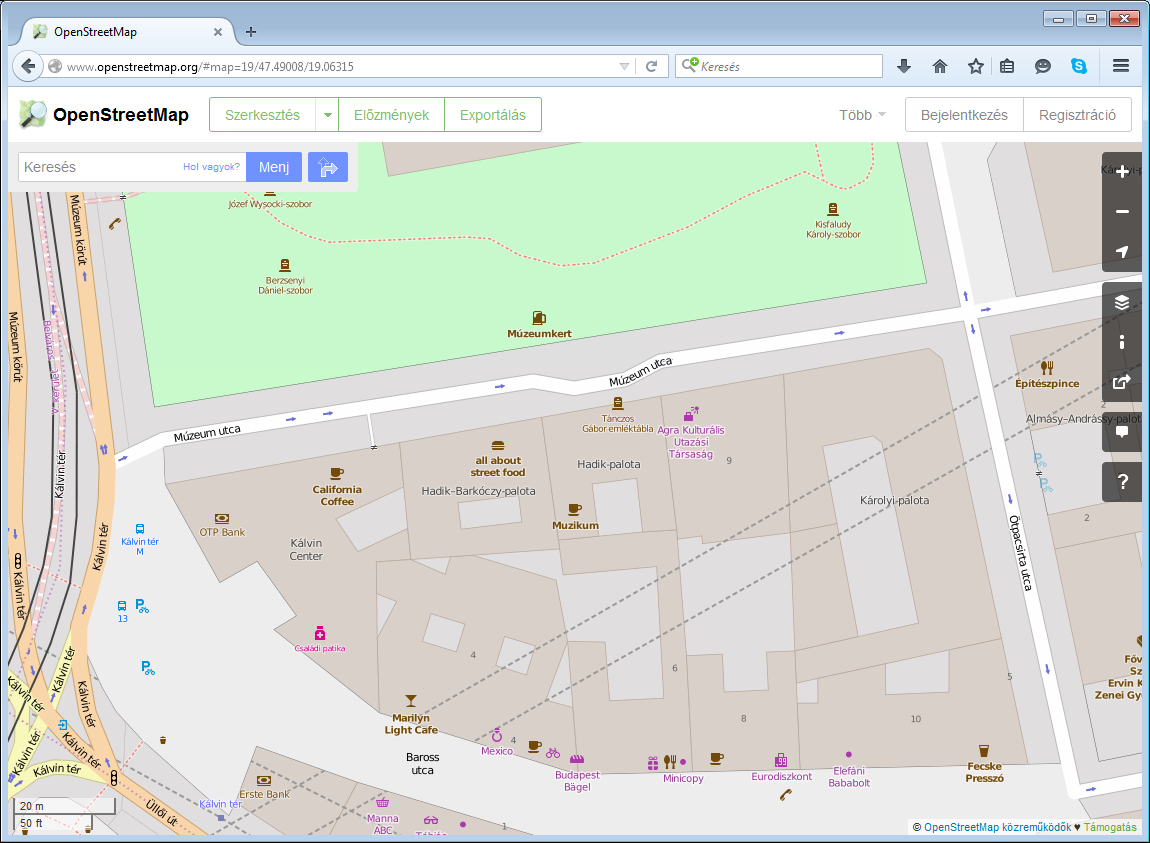Click the Károlyi-palota label

click(x=894, y=500)
